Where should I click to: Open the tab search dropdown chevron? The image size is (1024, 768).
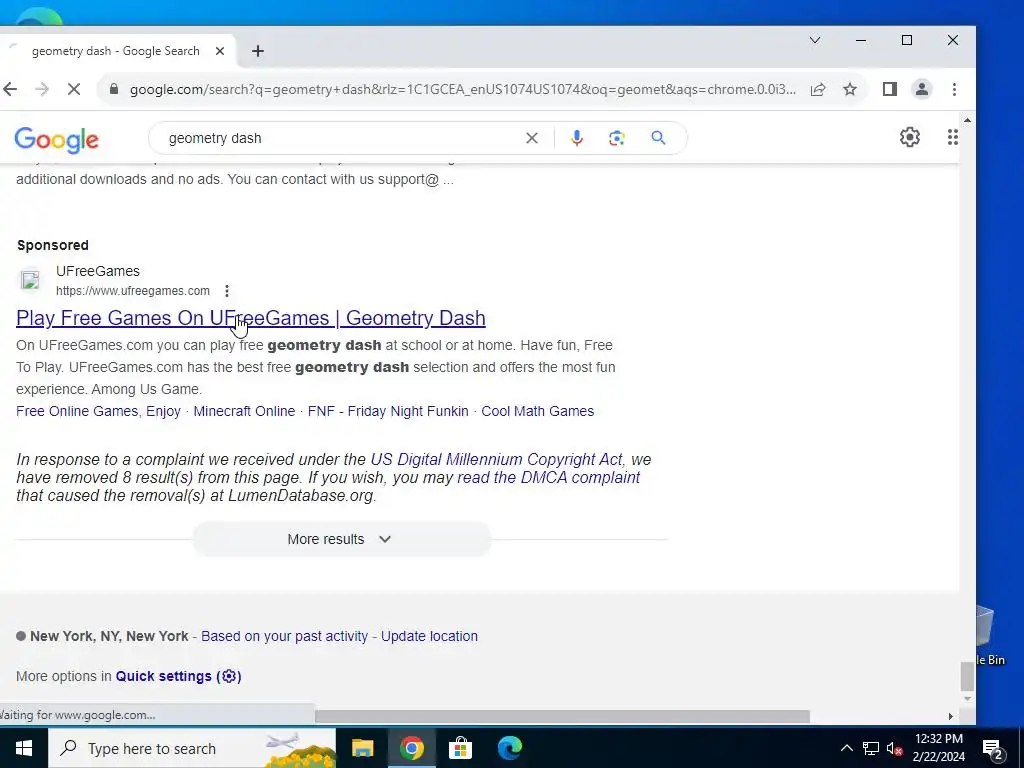tap(815, 40)
